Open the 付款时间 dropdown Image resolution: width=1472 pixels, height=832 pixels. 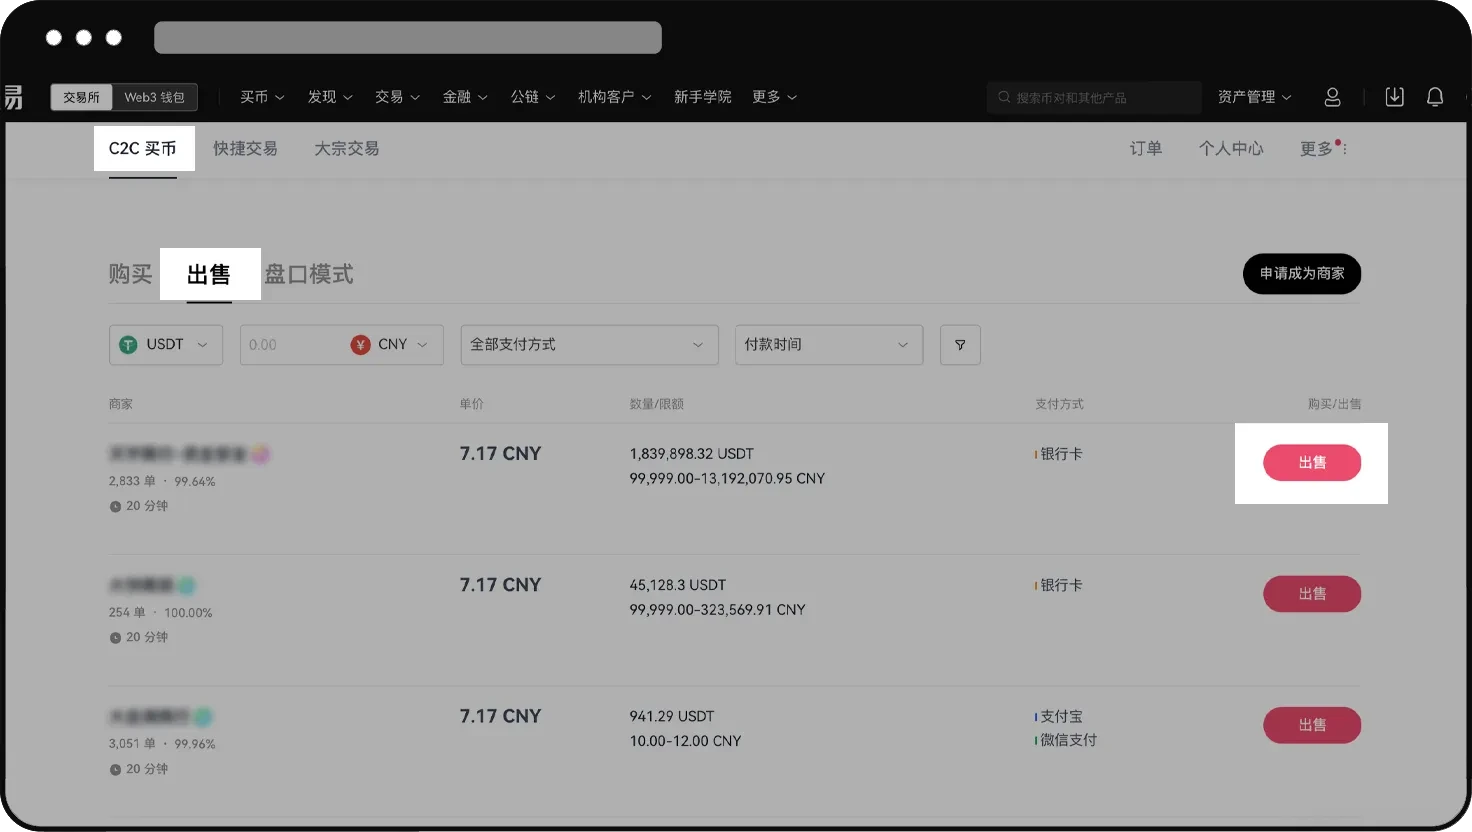(x=828, y=344)
